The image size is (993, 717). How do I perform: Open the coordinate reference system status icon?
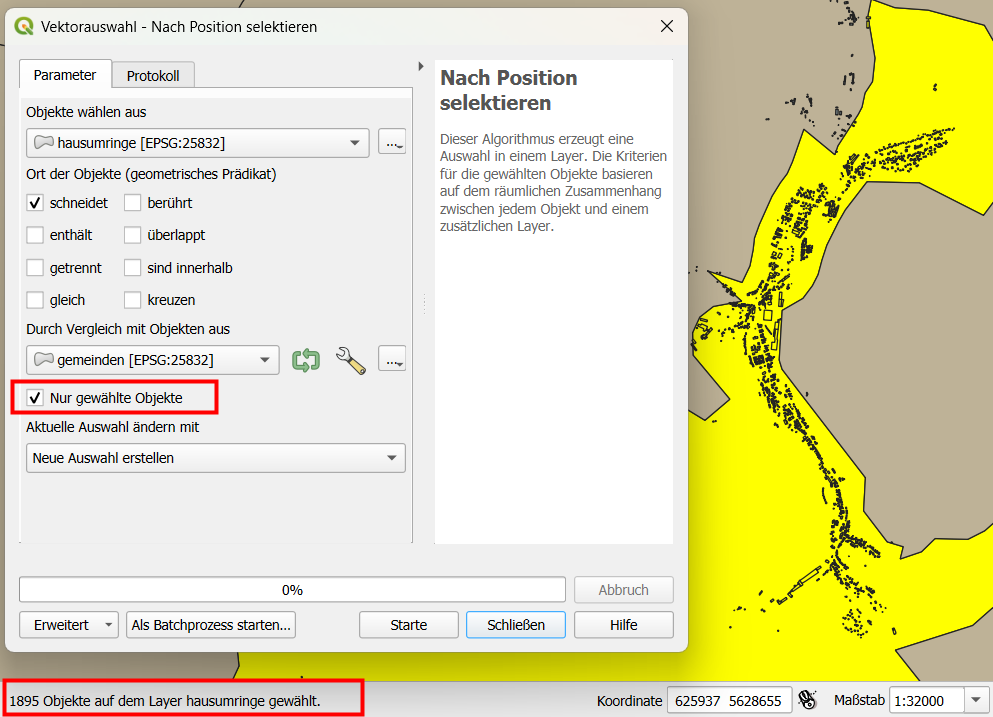pyautogui.click(x=807, y=700)
